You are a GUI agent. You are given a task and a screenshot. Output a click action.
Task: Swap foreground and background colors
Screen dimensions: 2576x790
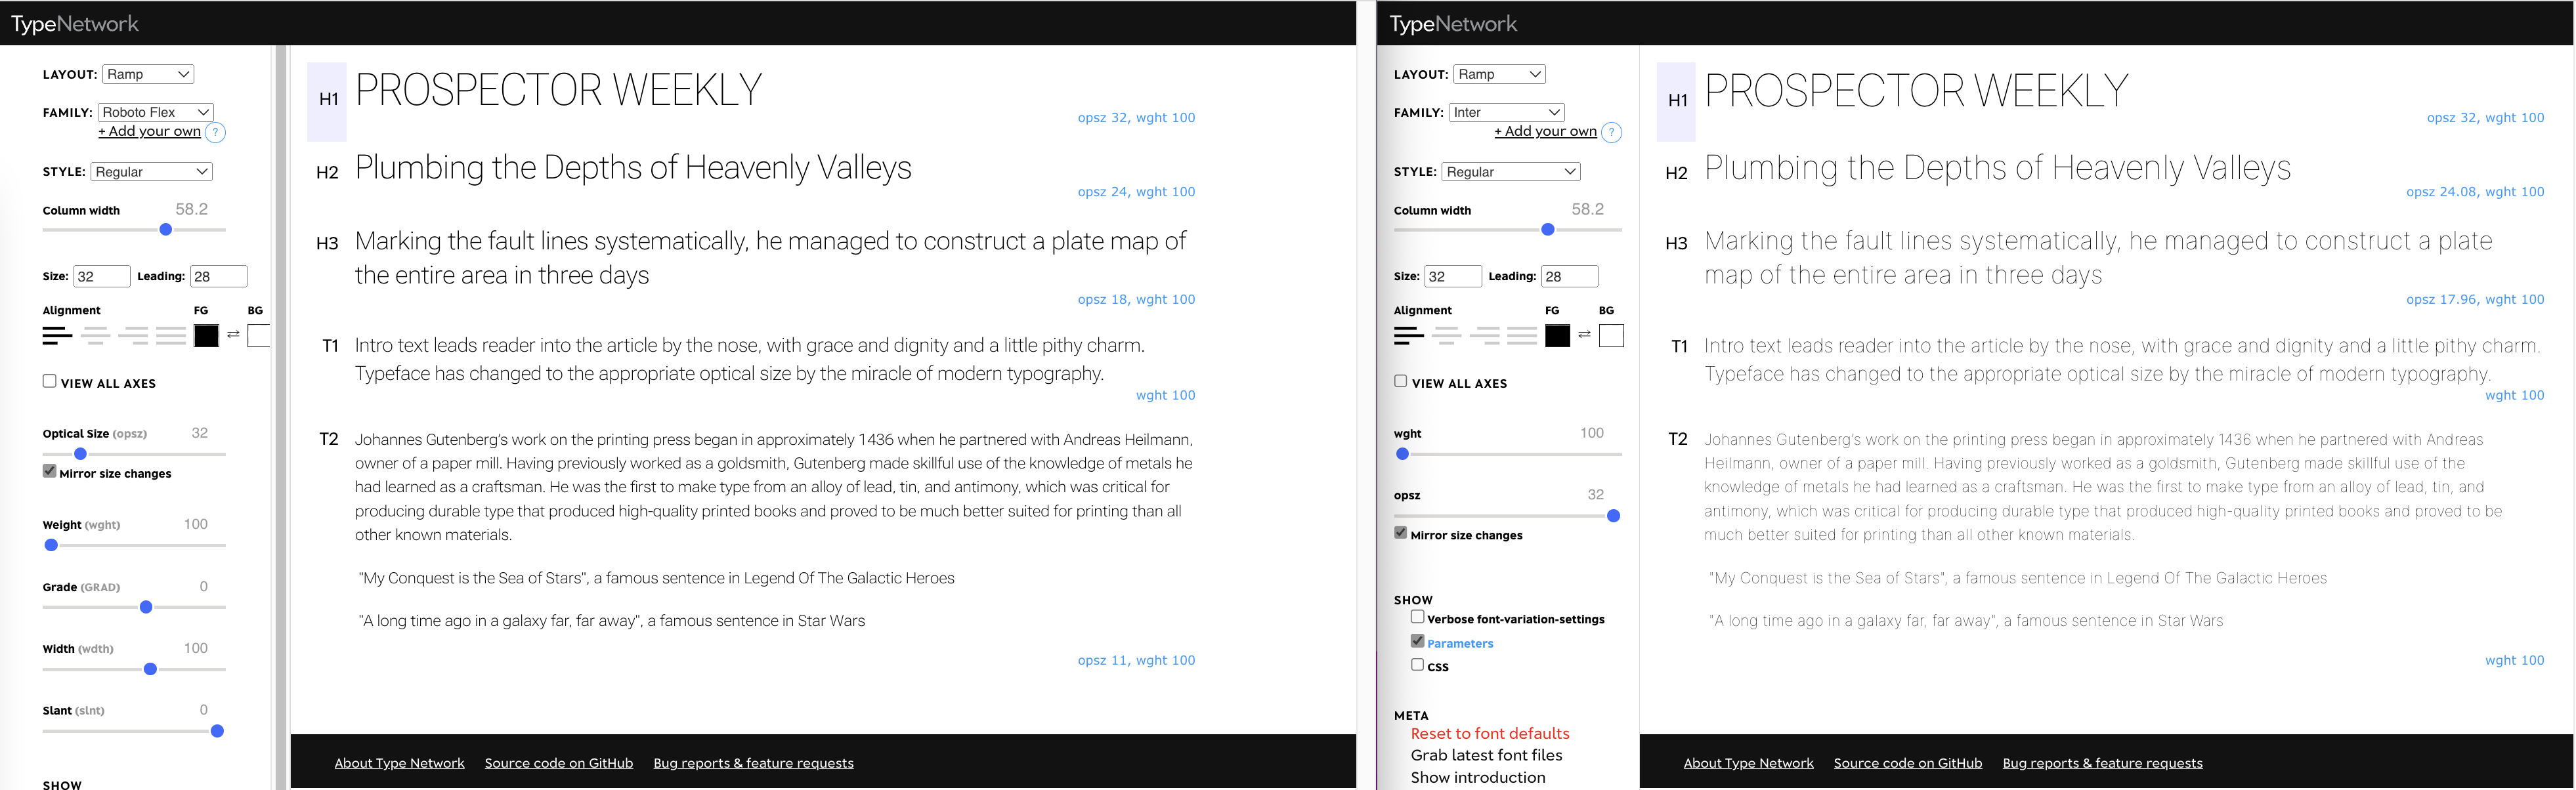pyautogui.click(x=233, y=336)
